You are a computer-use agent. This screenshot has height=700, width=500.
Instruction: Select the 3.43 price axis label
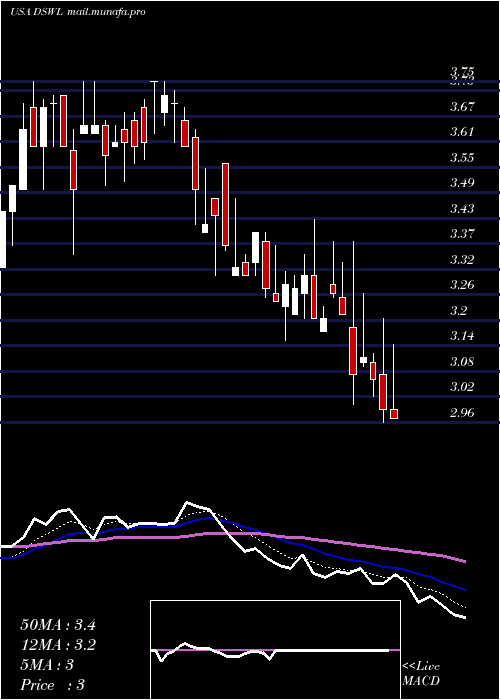coord(462,208)
